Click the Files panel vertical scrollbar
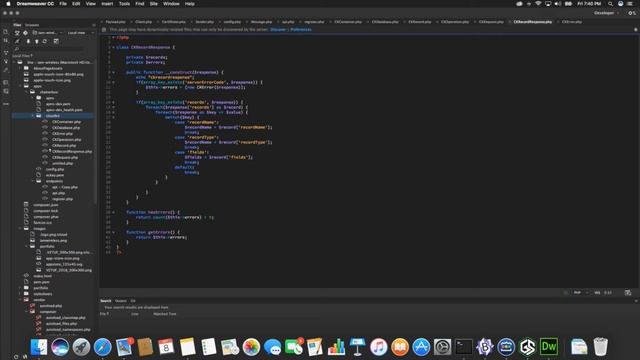This screenshot has height=360, width=640. [x=96, y=131]
